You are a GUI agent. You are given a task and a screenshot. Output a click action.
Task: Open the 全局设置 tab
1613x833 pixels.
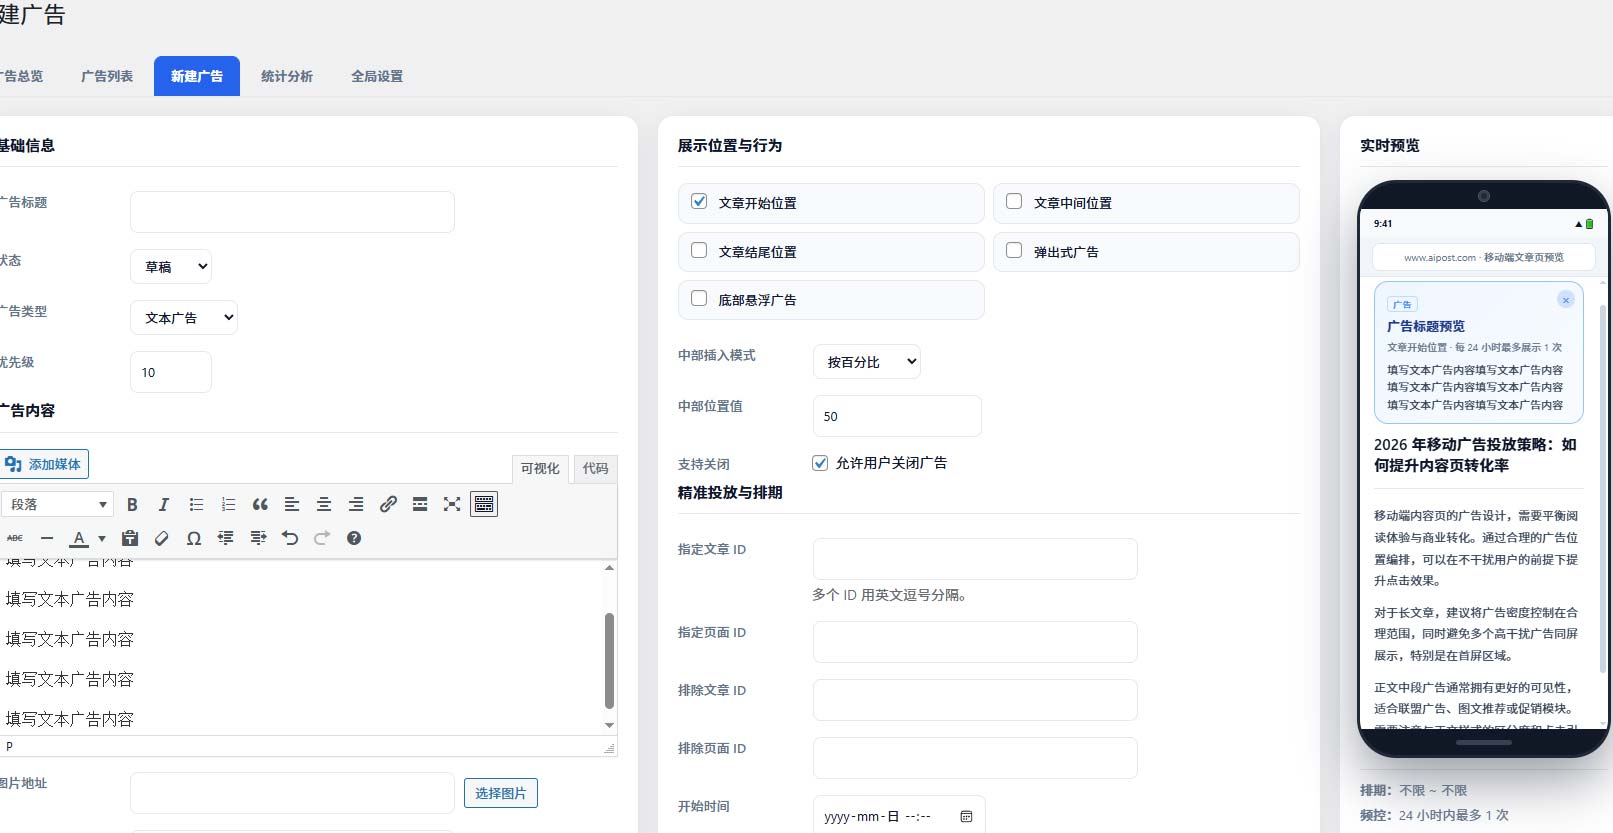click(x=377, y=76)
